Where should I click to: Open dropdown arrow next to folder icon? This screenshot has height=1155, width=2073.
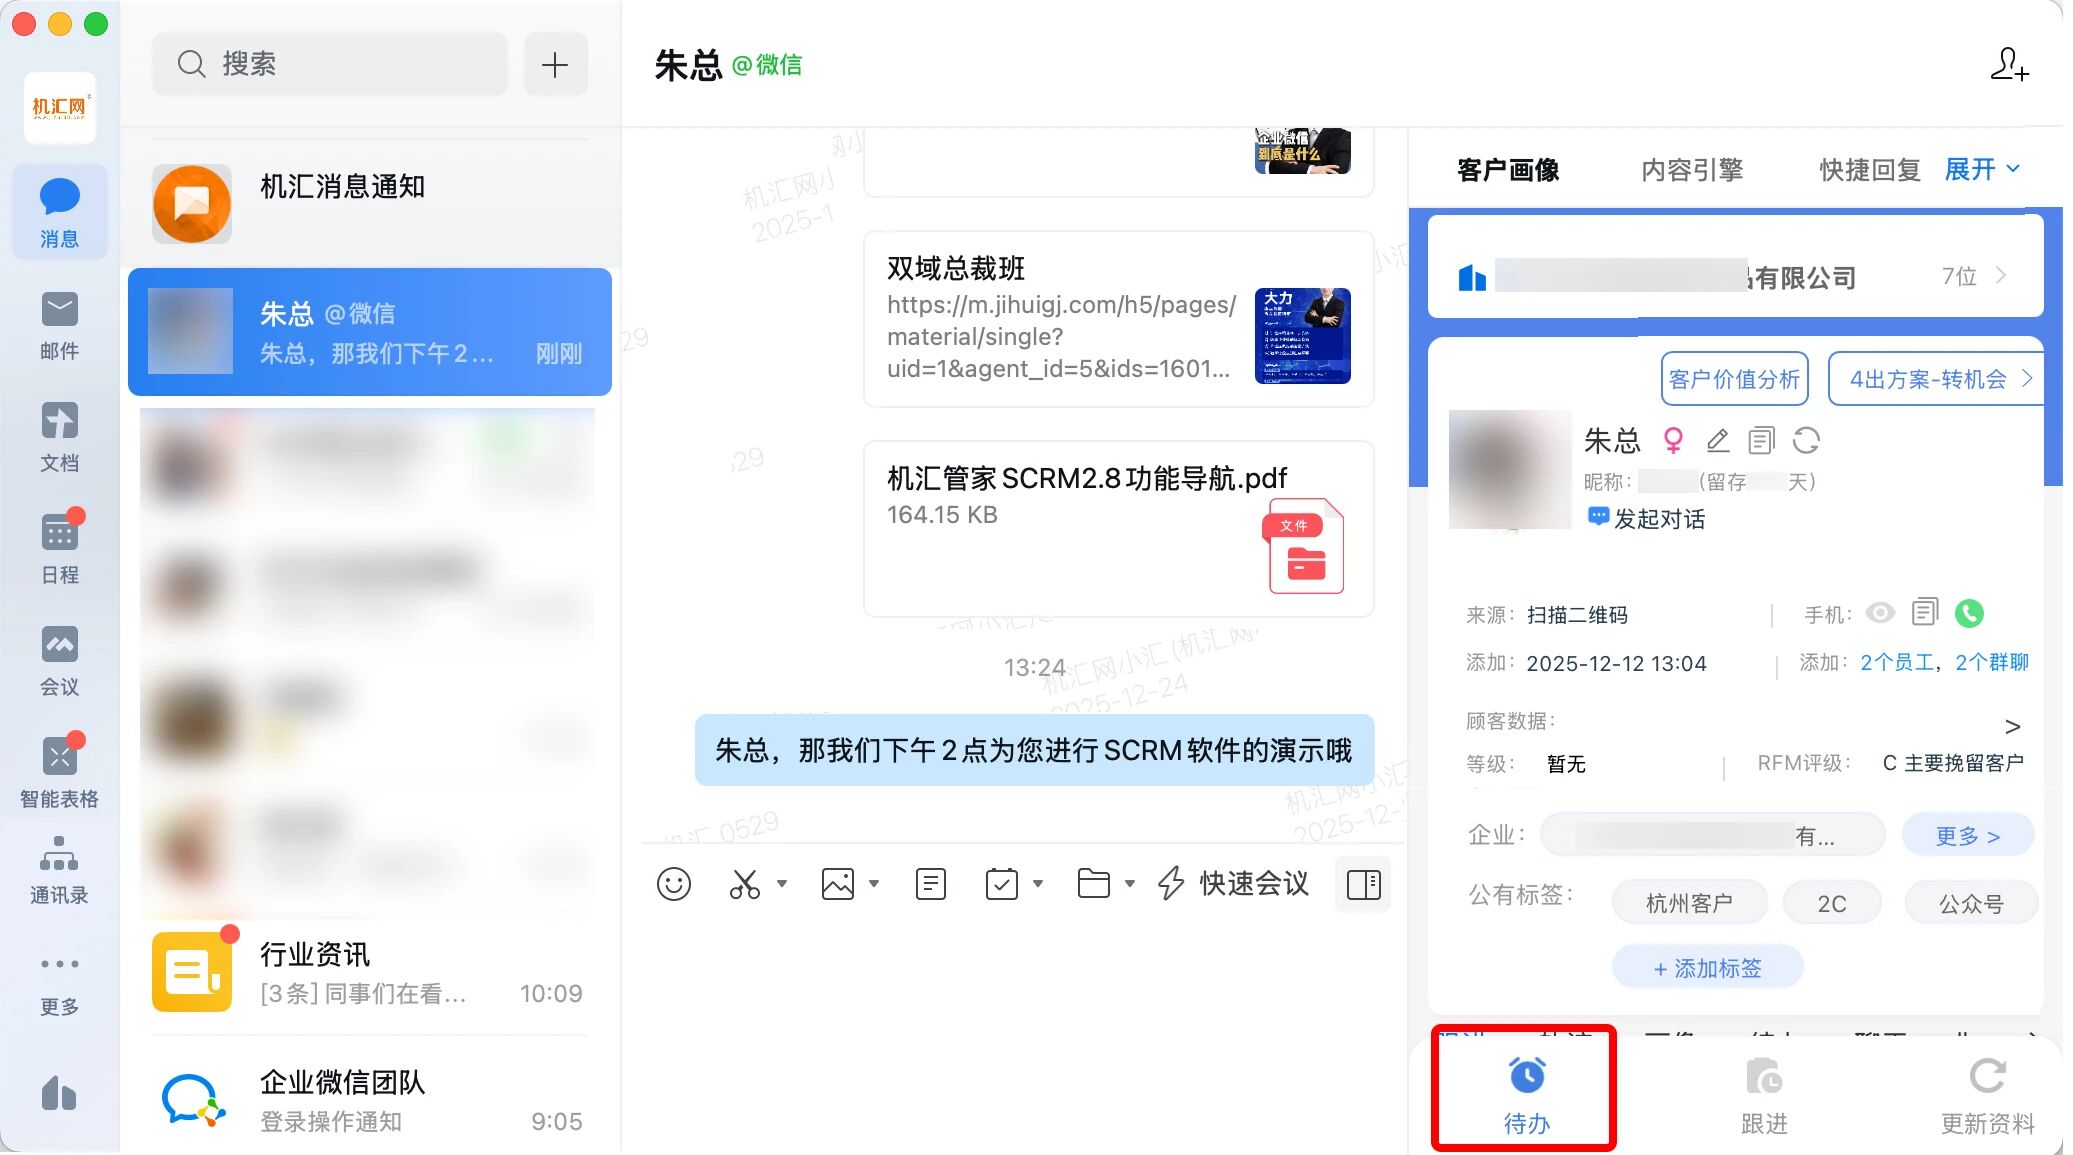[x=1130, y=884]
